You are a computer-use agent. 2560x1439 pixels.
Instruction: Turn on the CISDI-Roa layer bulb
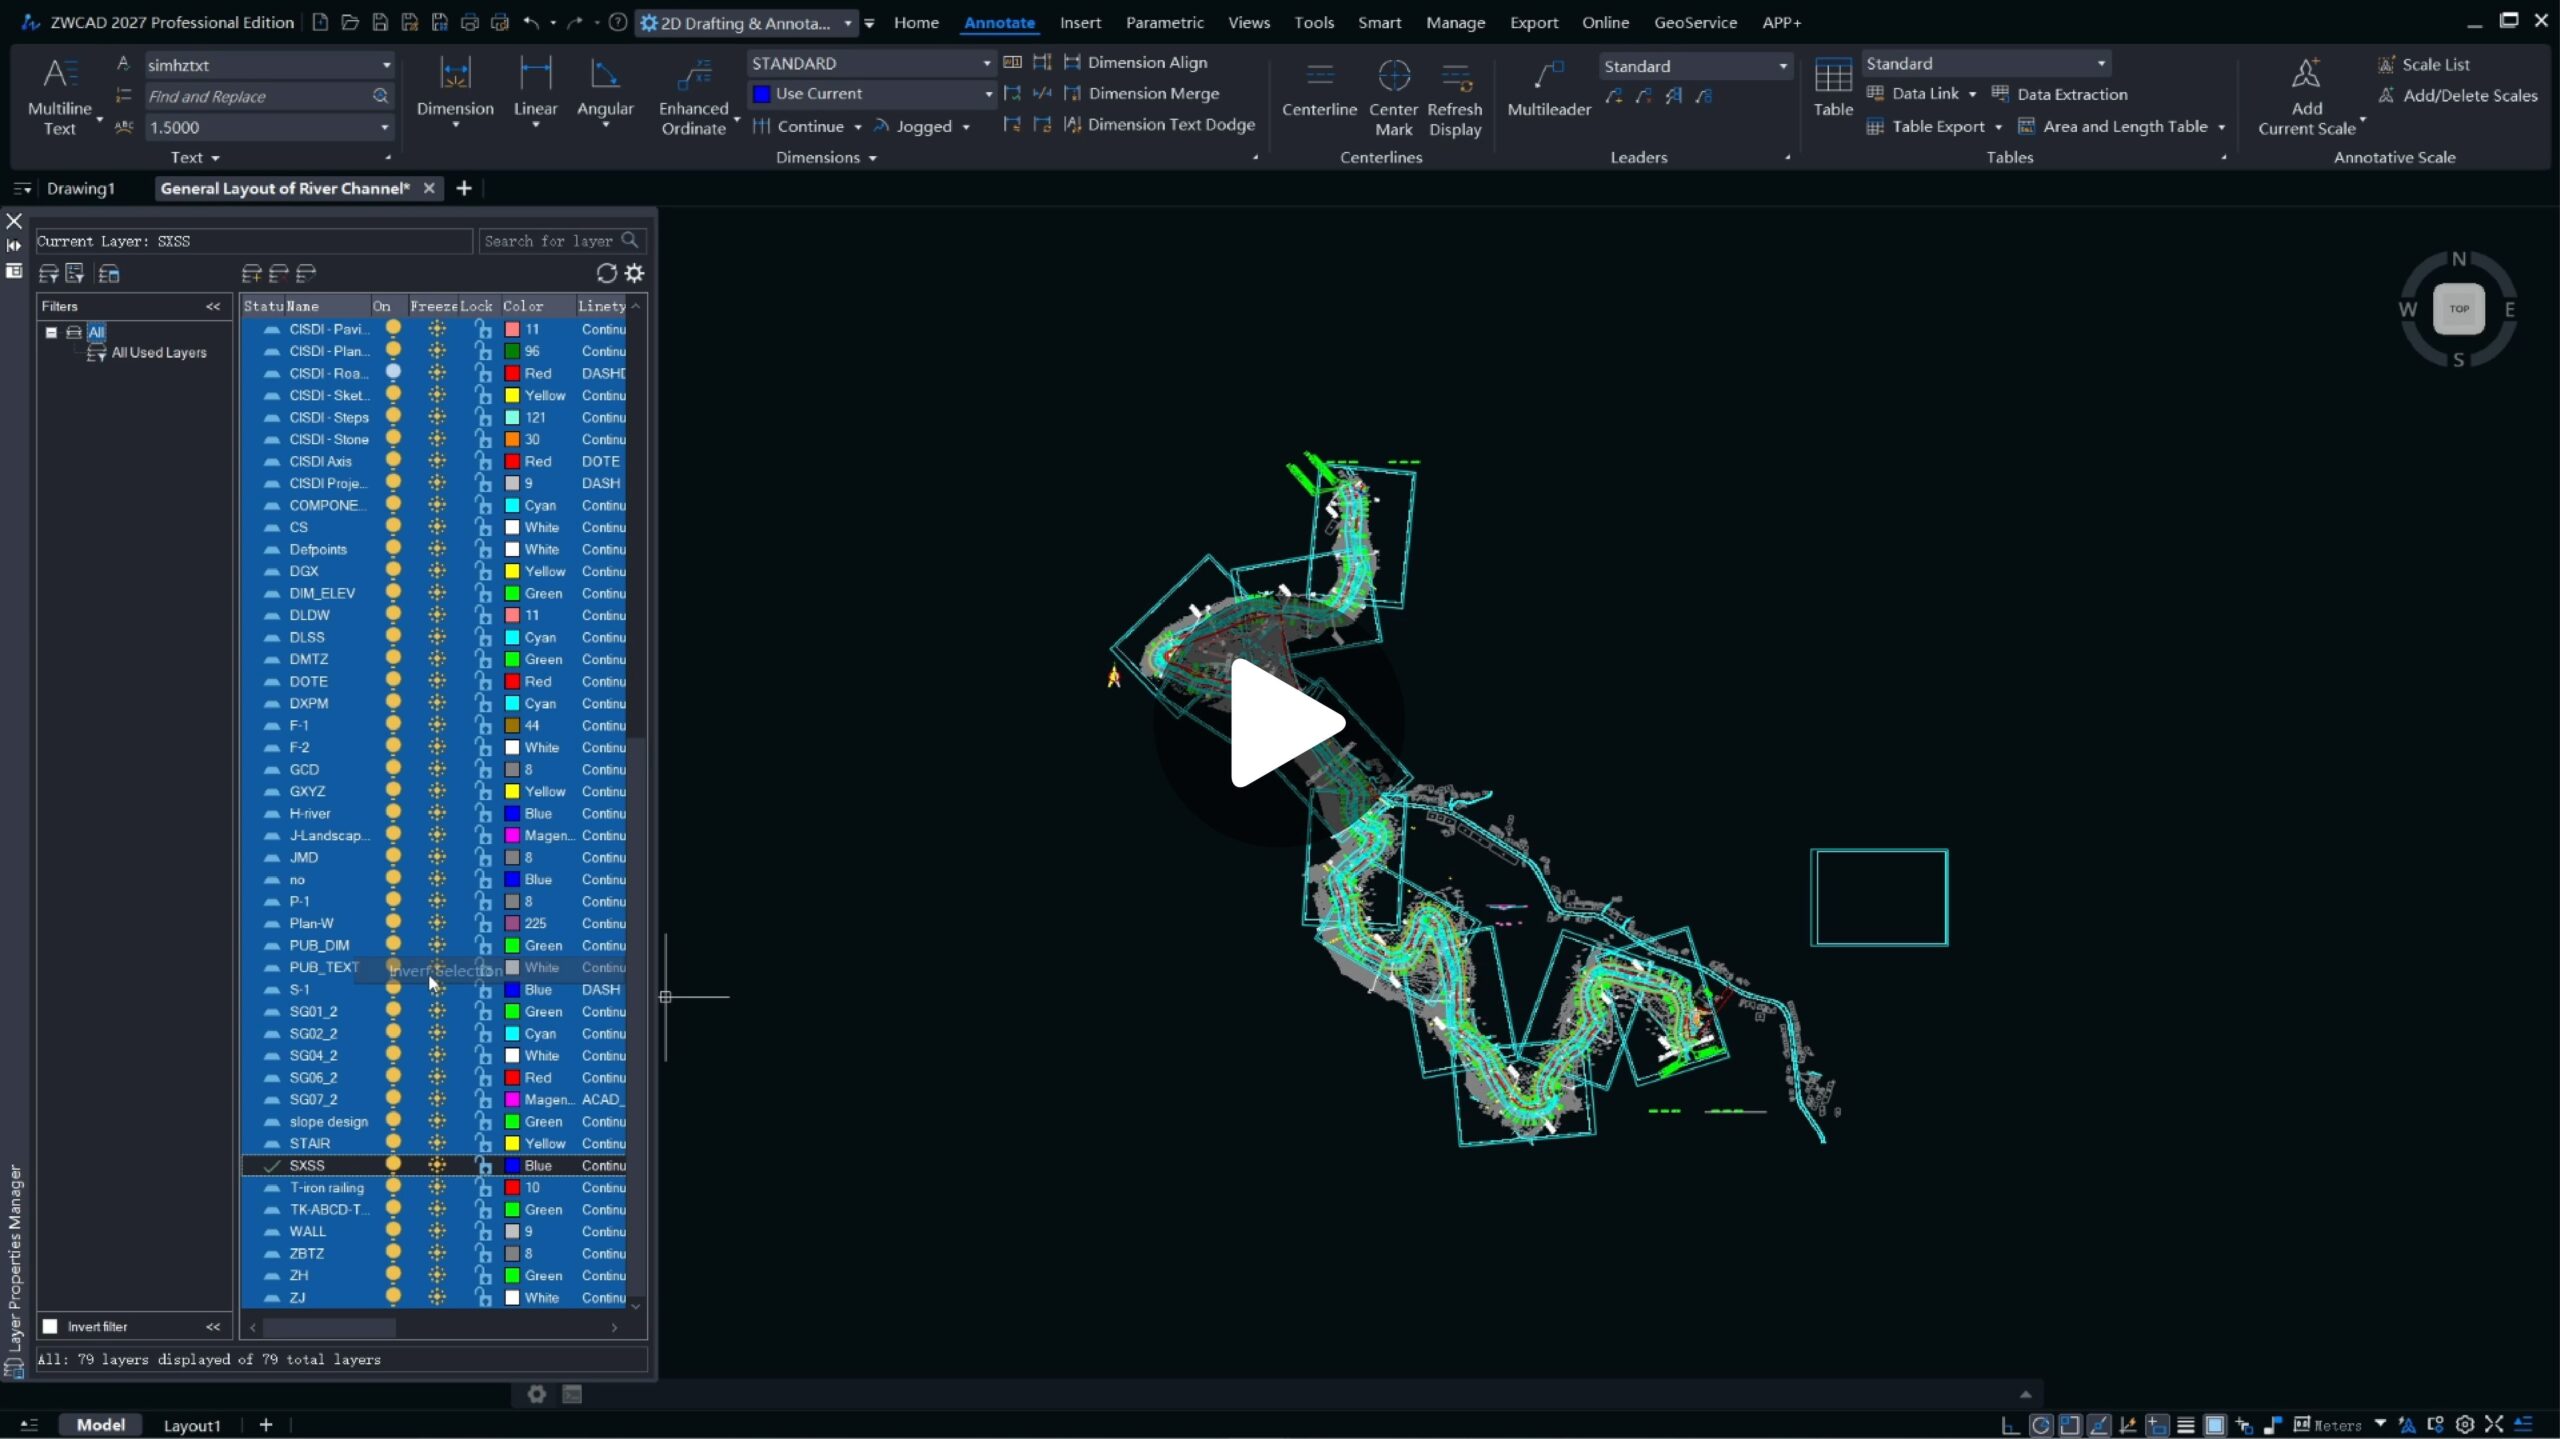point(393,372)
